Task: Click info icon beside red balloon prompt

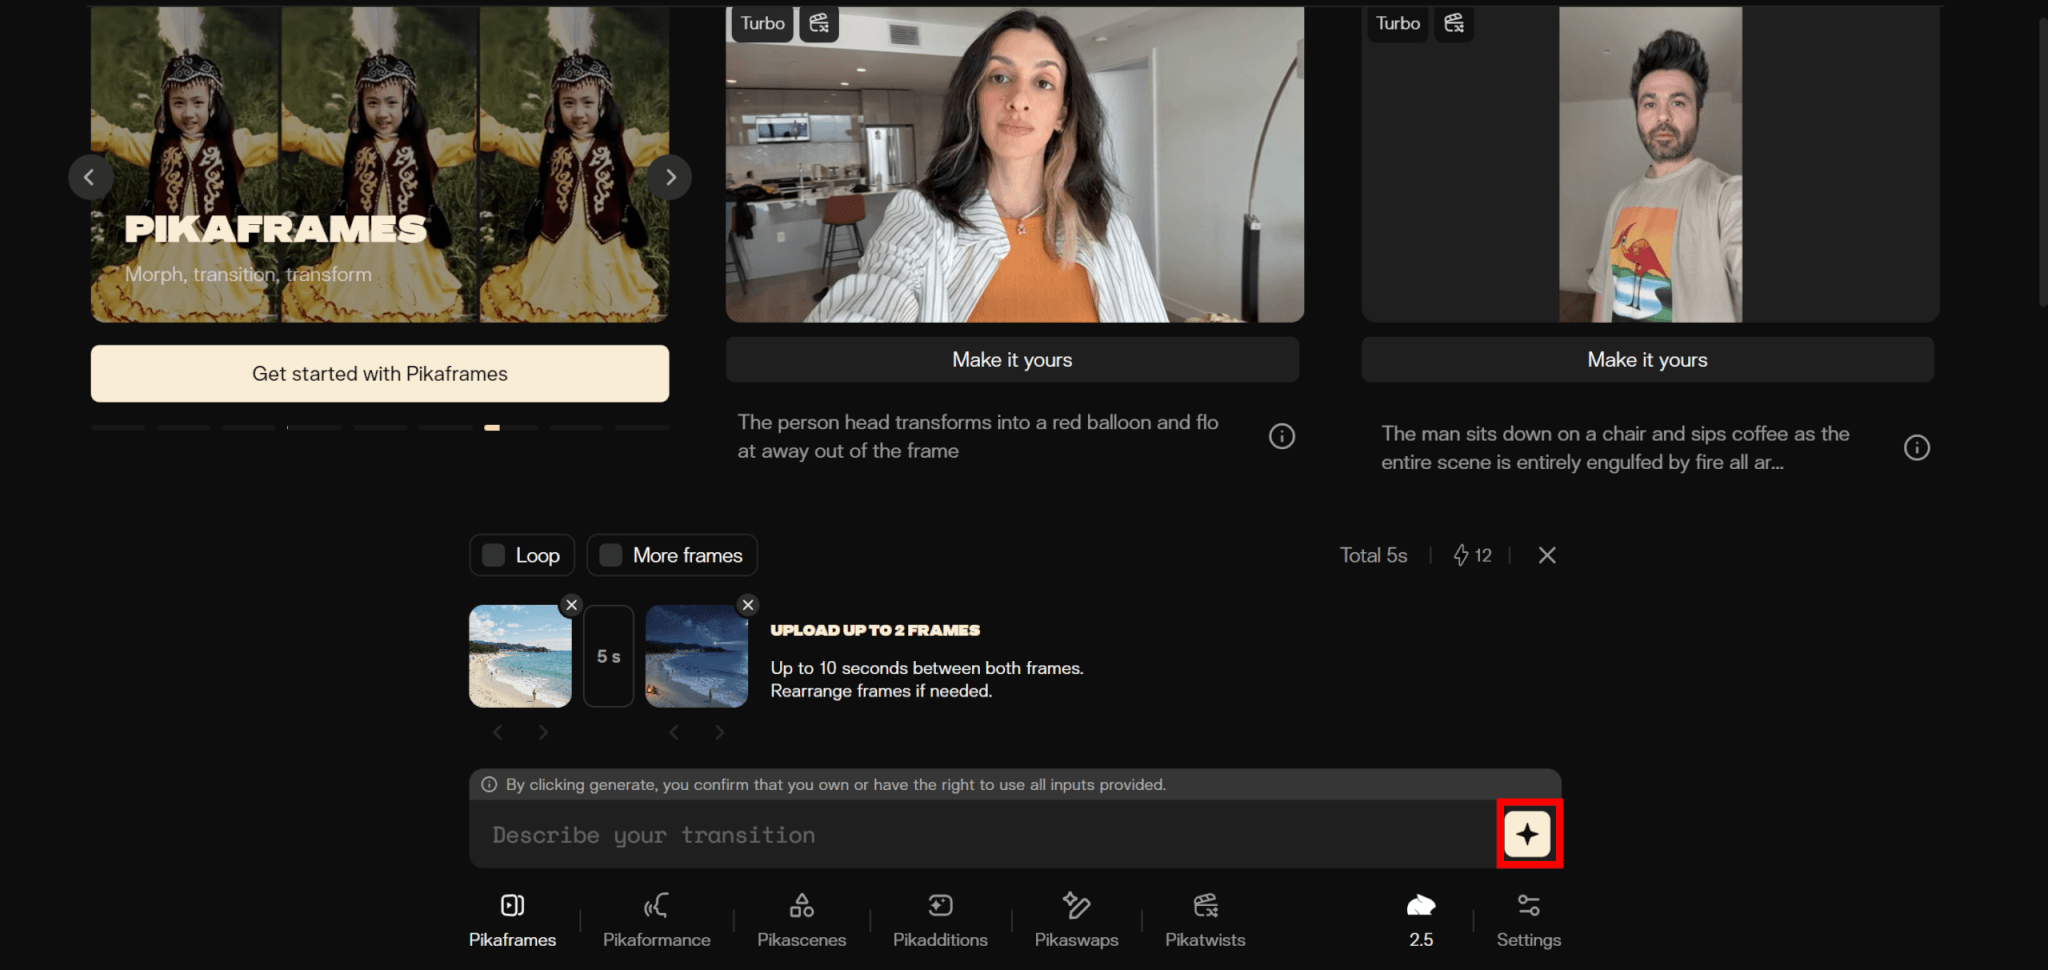Action: tap(1281, 436)
